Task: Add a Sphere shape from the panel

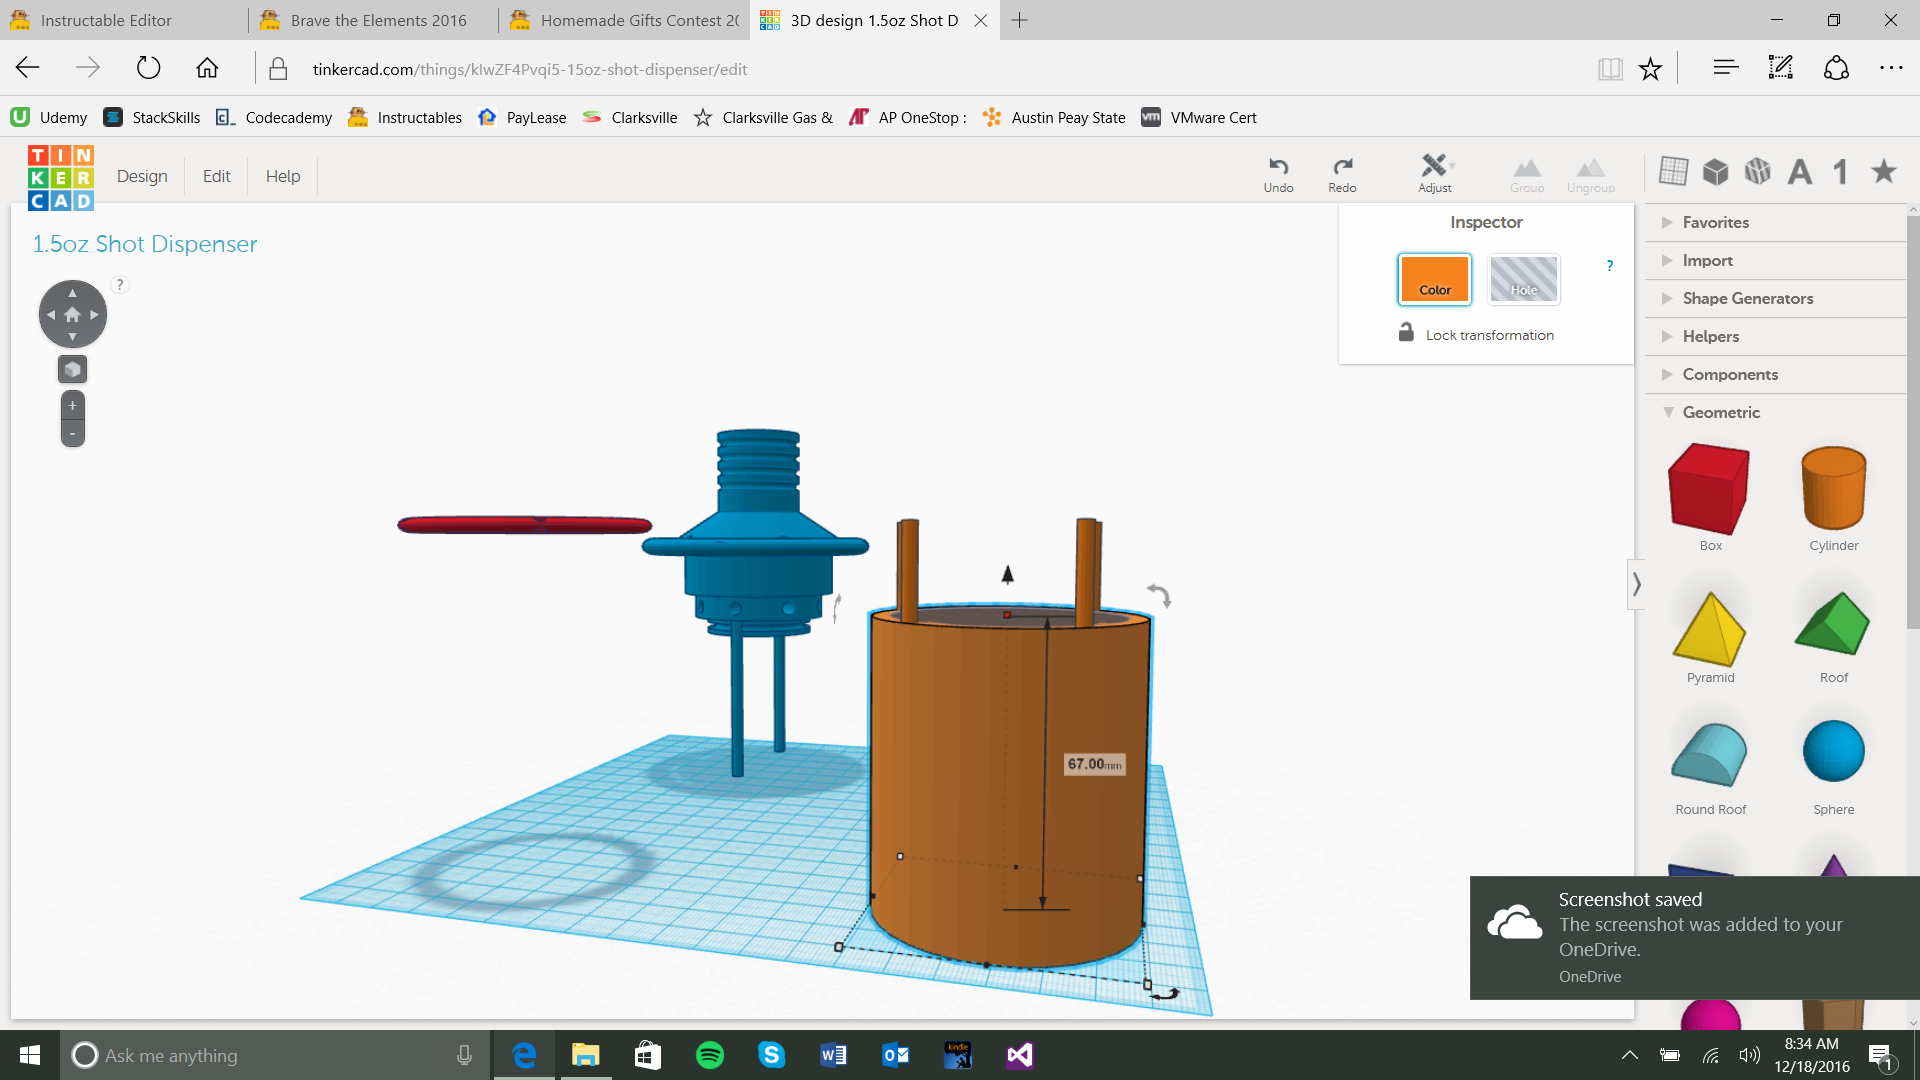Action: (1833, 752)
